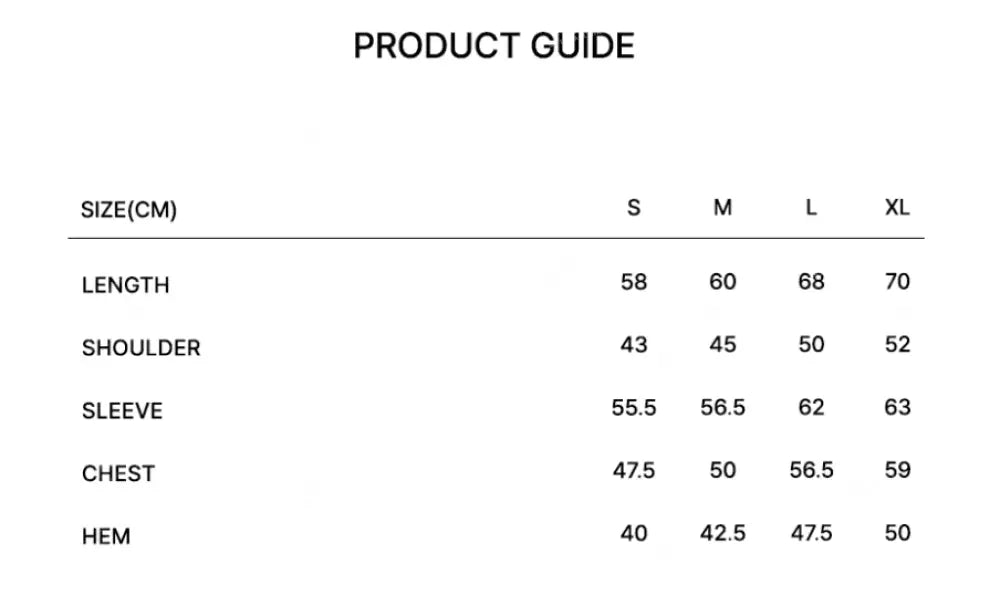1000x595 pixels.
Task: Select the S size column header
Action: pos(633,208)
